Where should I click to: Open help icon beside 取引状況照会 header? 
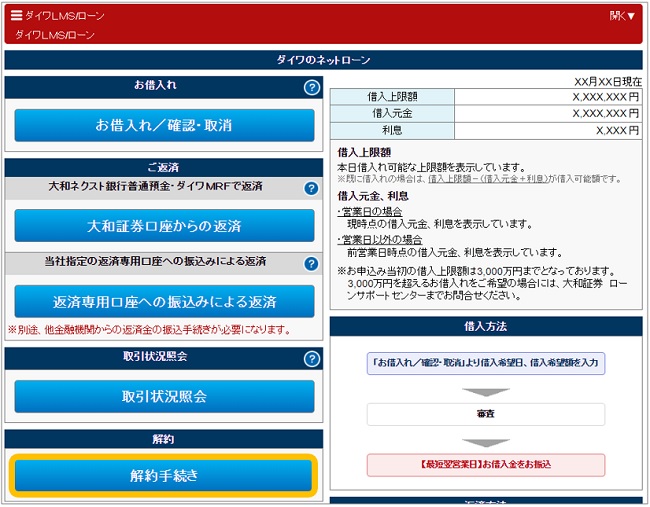point(312,359)
